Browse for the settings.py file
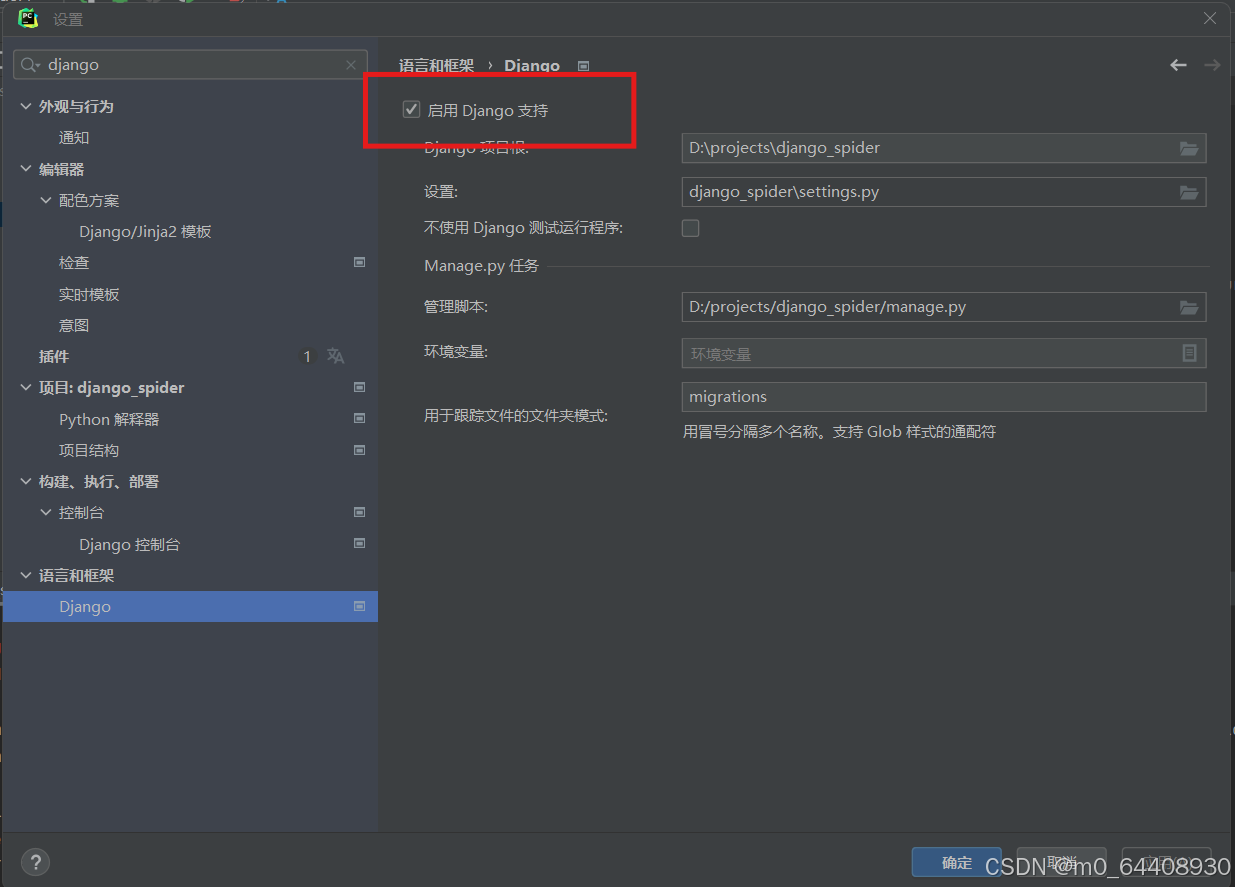The height and width of the screenshot is (887, 1235). tap(1189, 192)
